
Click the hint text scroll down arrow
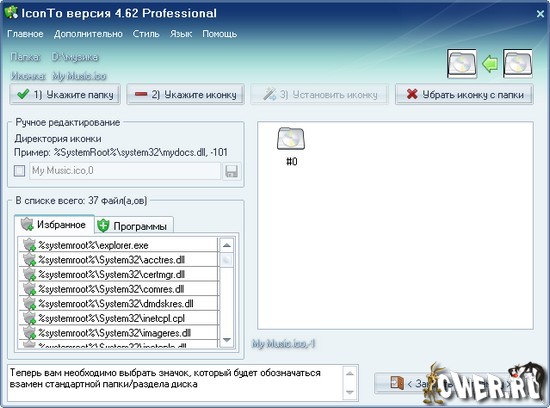pos(350,392)
